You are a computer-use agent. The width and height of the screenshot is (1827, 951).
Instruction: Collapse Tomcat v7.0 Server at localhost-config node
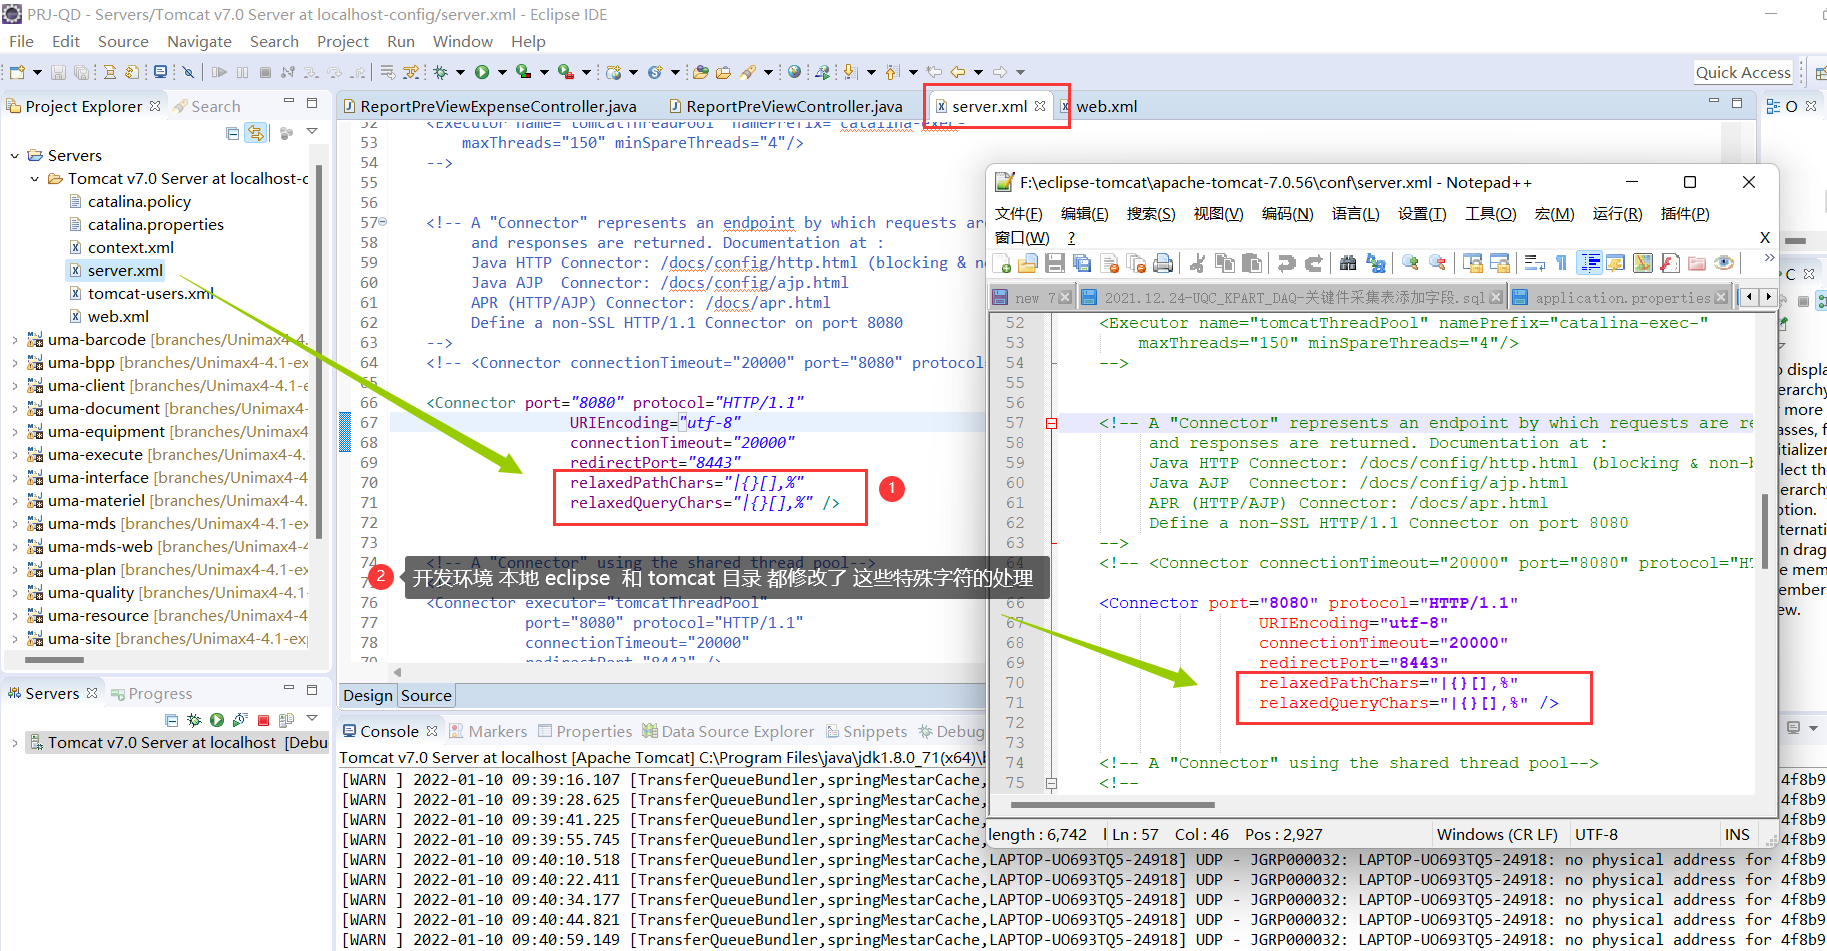click(x=35, y=178)
